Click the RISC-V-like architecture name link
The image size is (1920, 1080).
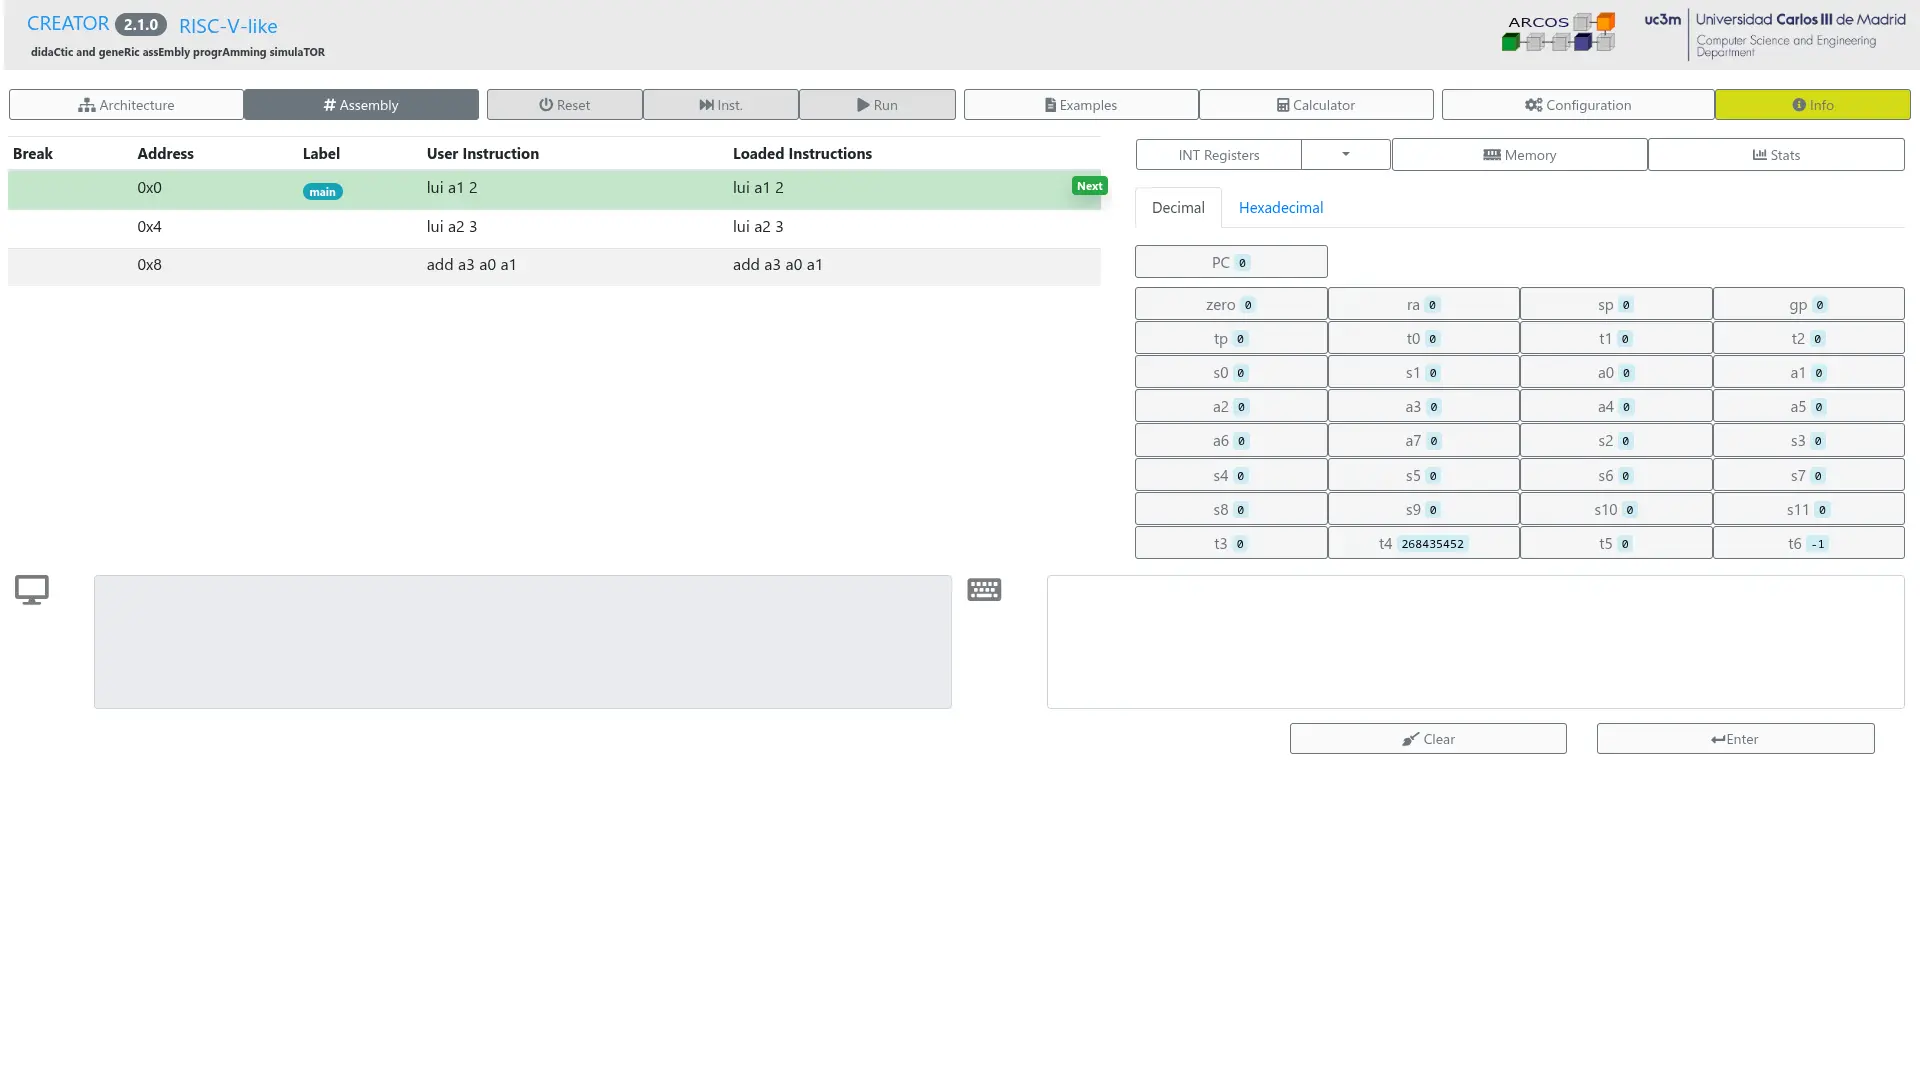click(x=228, y=26)
